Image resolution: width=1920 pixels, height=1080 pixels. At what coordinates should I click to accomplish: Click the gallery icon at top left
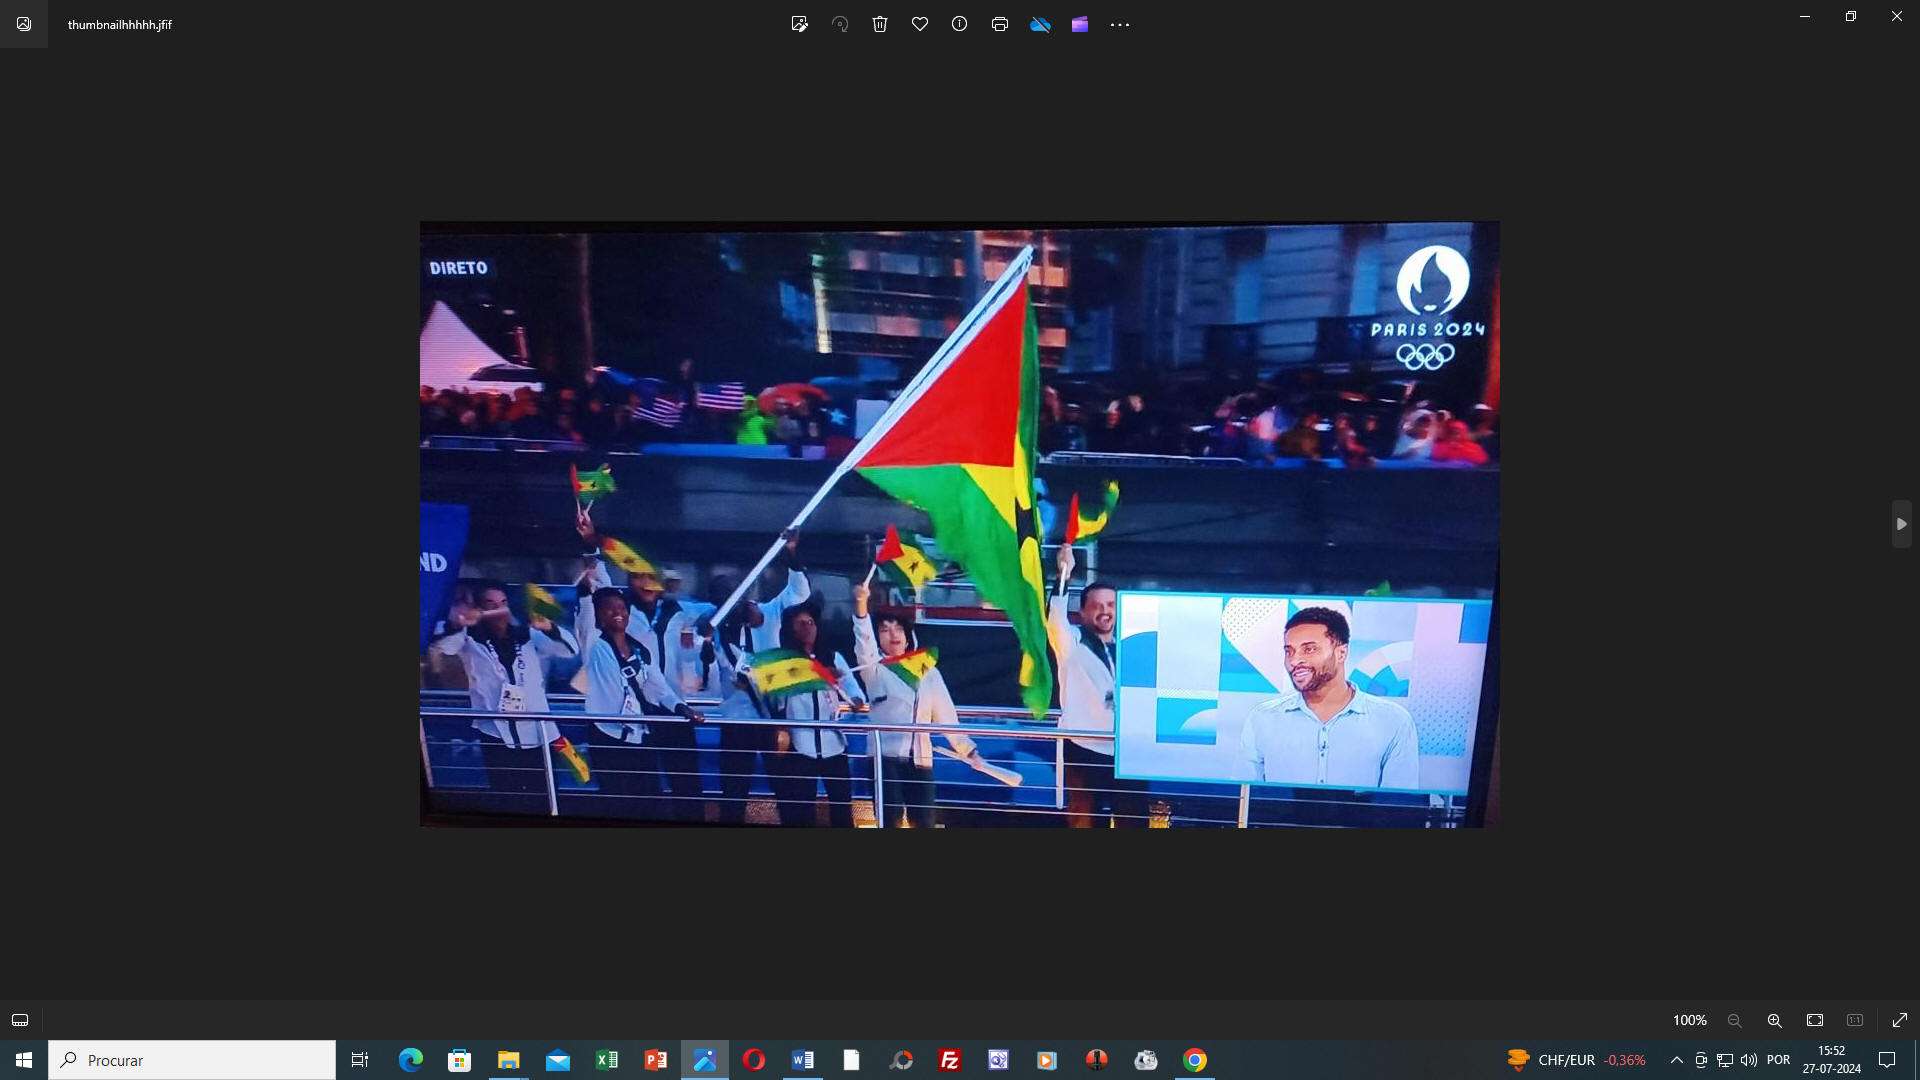[24, 24]
